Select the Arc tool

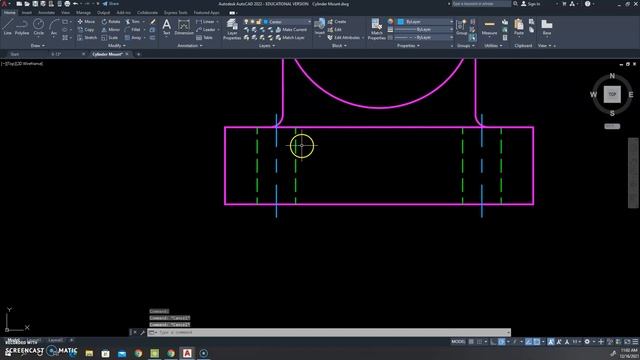(53, 27)
